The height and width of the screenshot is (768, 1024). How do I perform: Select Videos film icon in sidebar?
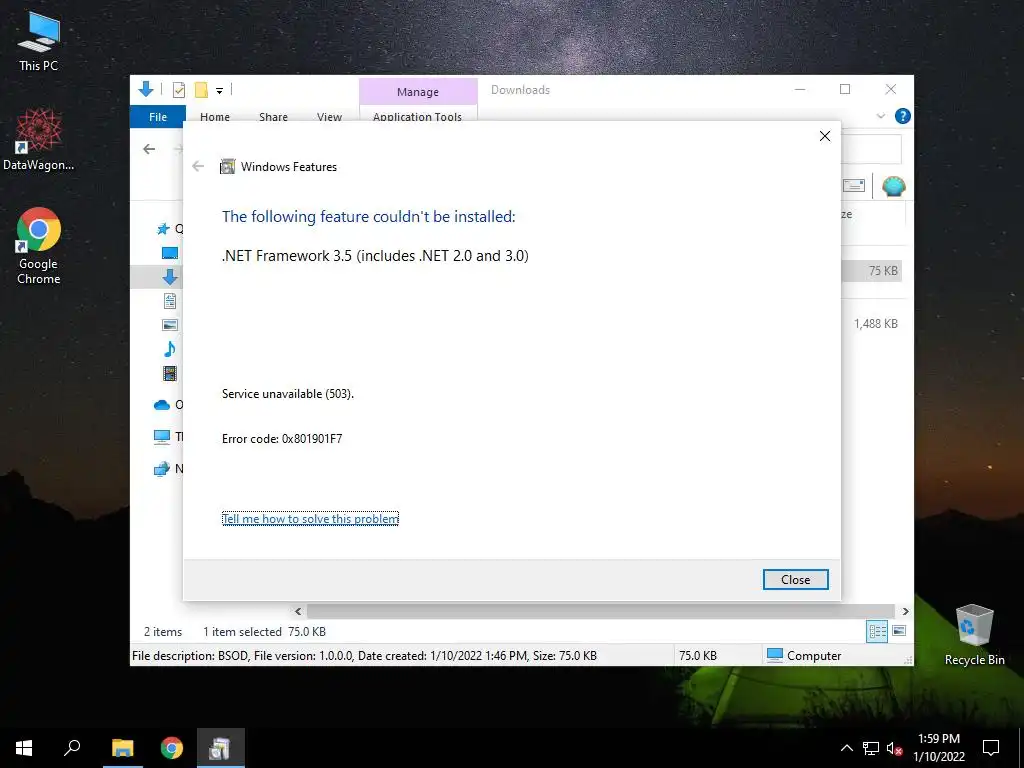tap(170, 373)
